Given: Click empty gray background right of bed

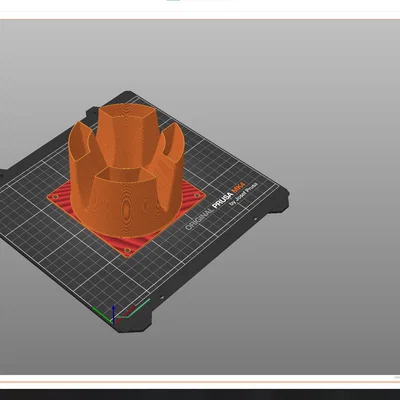Looking at the screenshot, I should (333, 167).
